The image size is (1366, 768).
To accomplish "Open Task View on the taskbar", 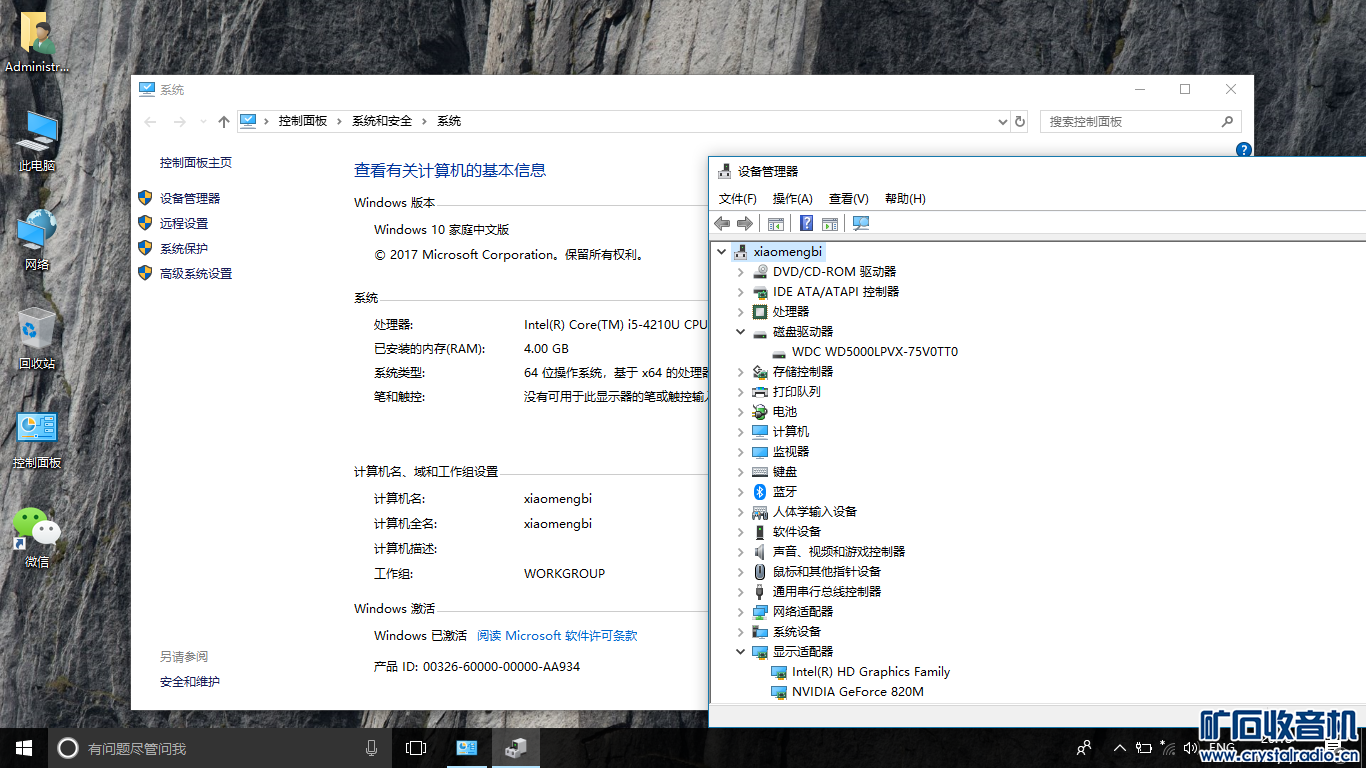I will (x=416, y=748).
